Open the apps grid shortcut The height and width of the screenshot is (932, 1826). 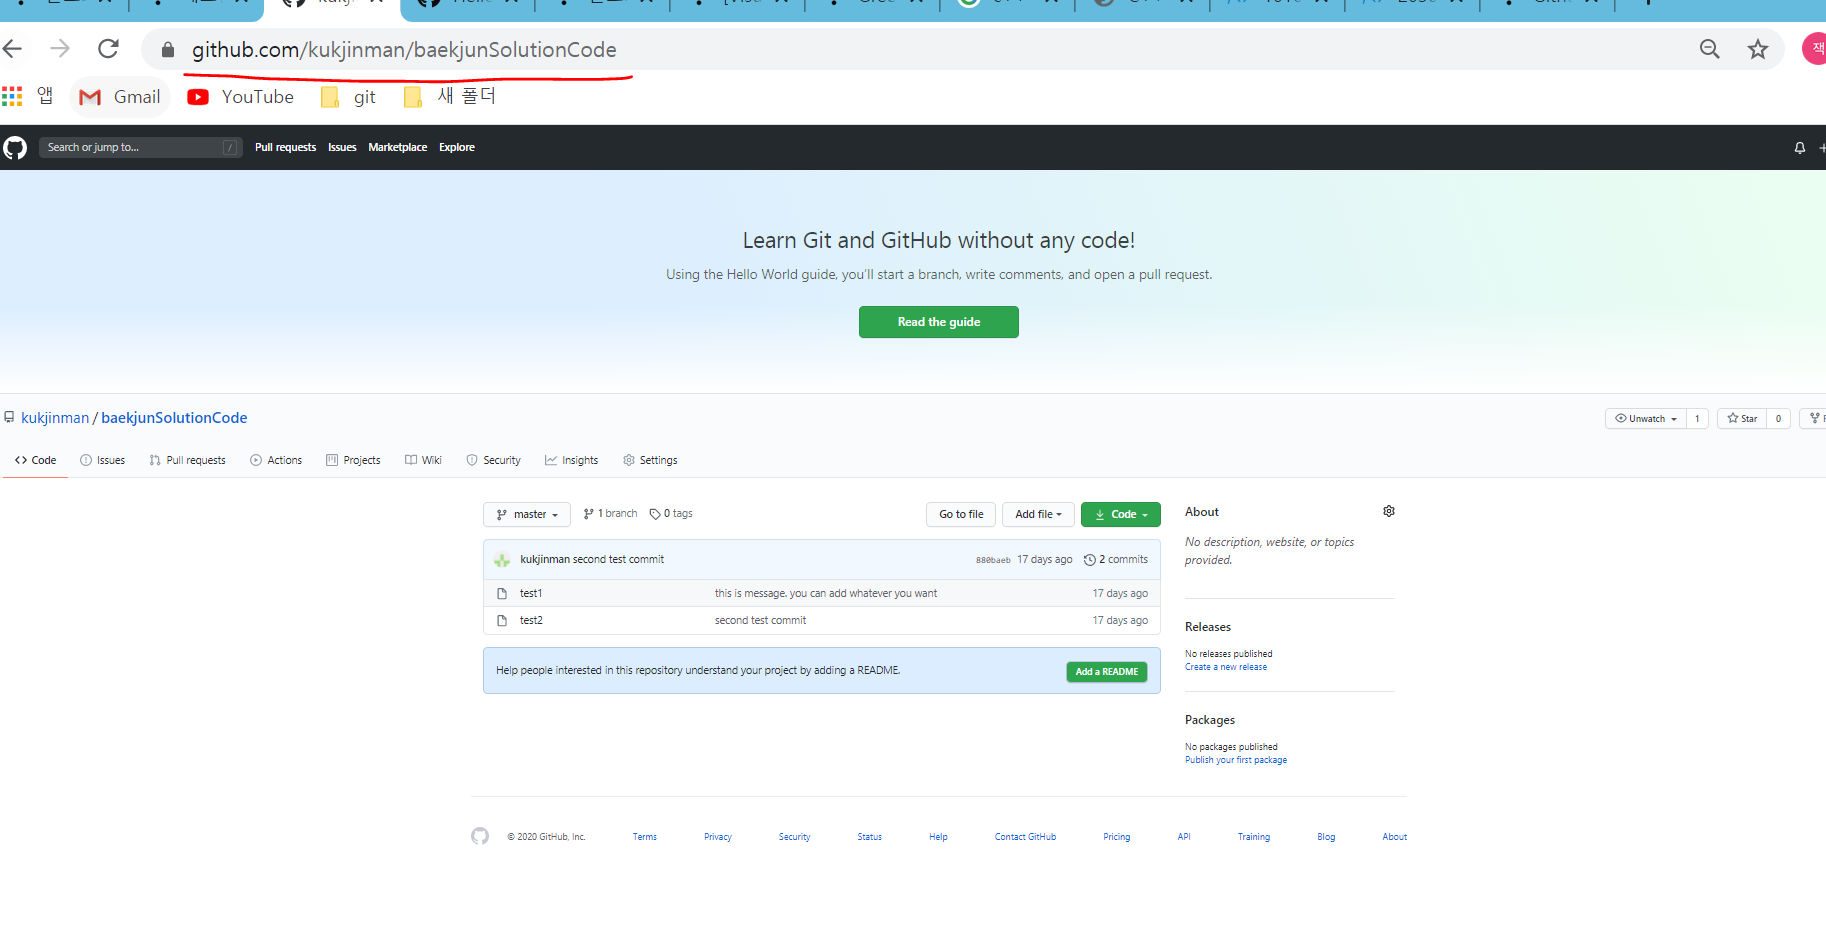coord(12,96)
